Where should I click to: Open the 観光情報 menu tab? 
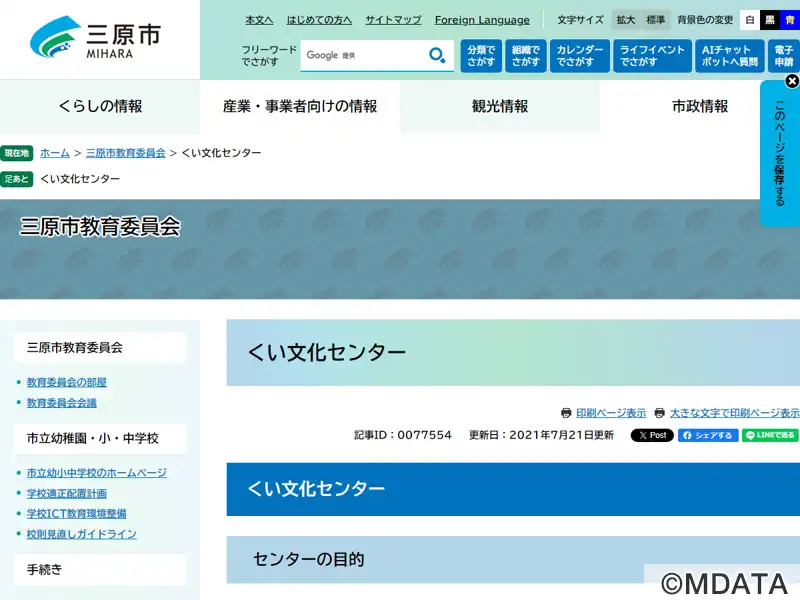pos(500,106)
